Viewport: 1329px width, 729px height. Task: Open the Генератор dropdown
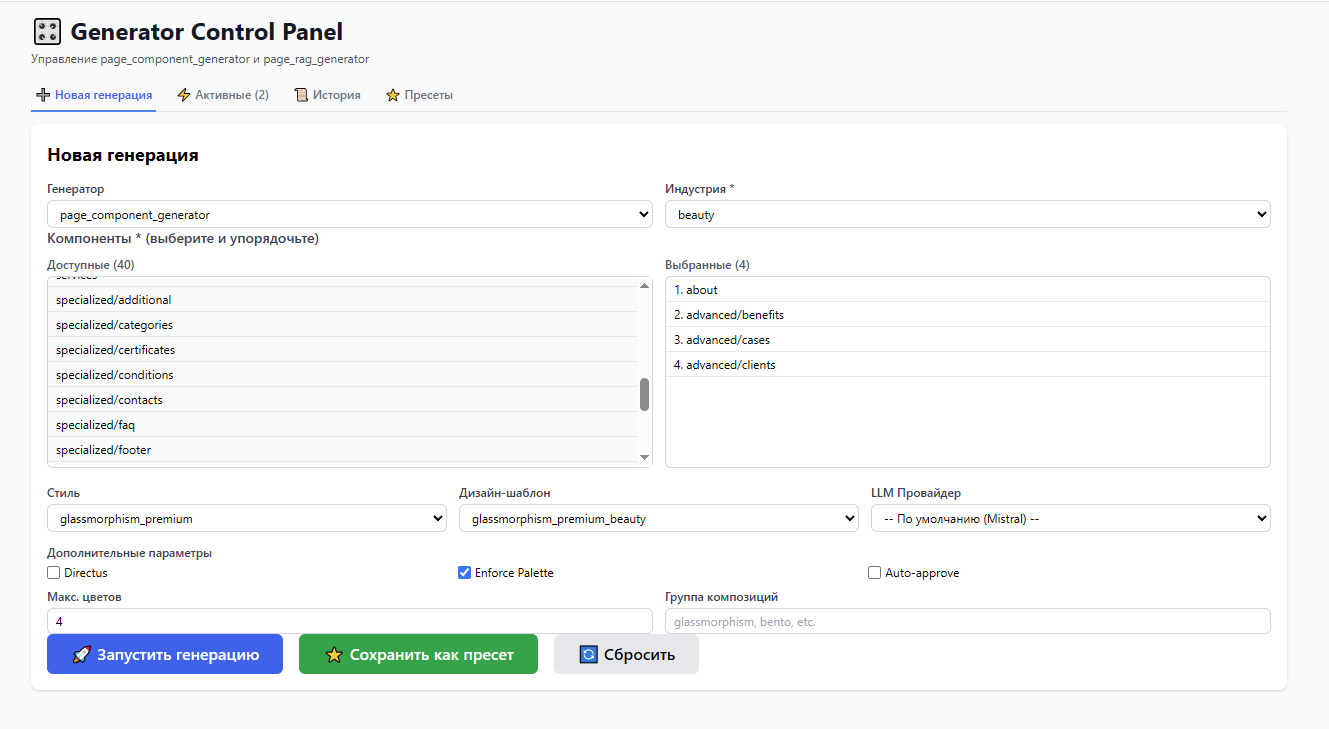coord(350,214)
